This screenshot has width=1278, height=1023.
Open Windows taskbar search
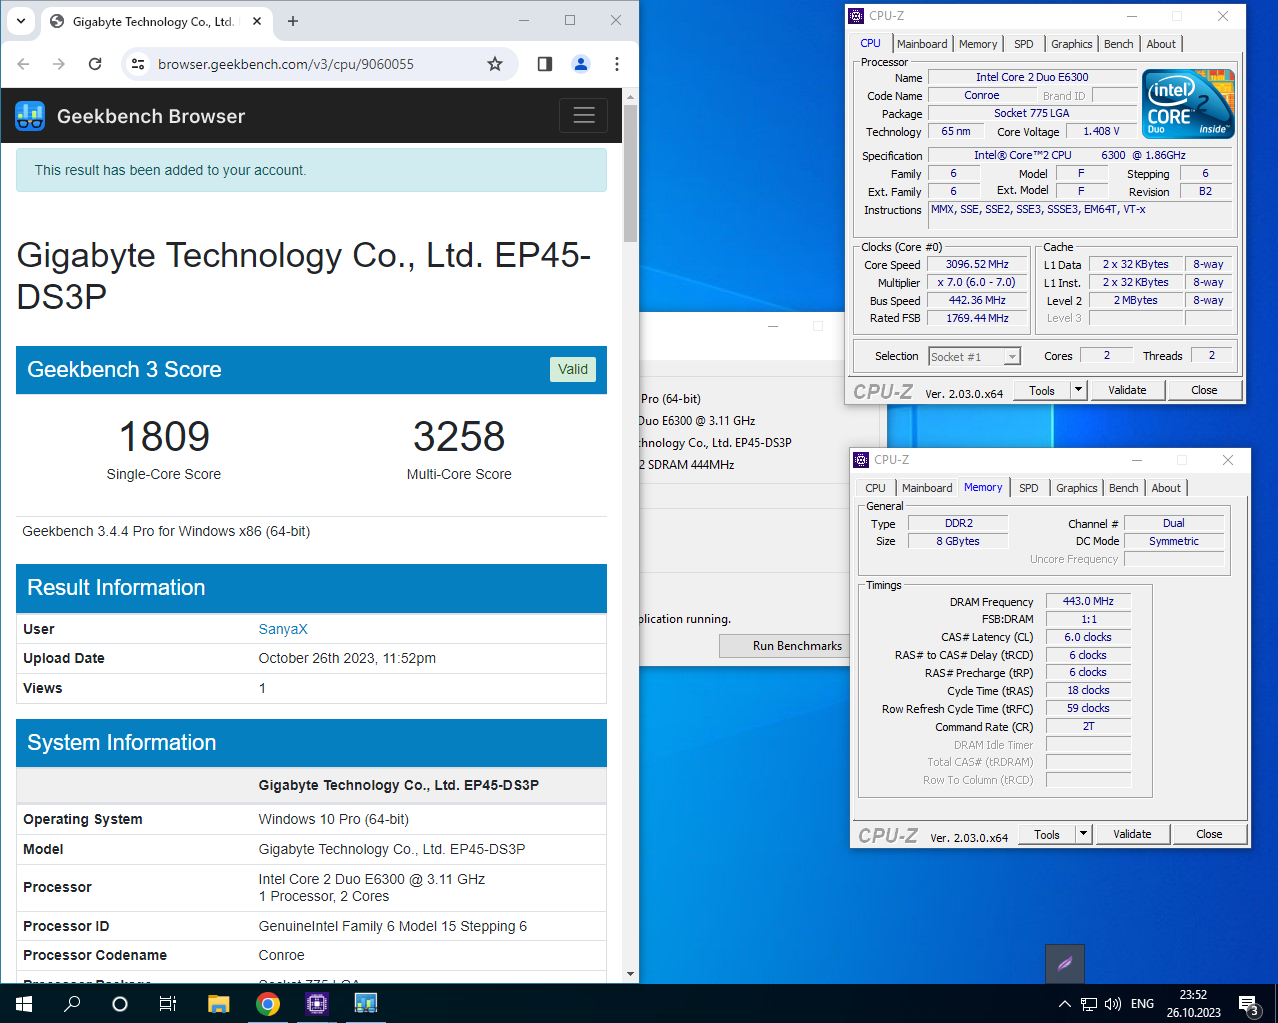point(72,1004)
